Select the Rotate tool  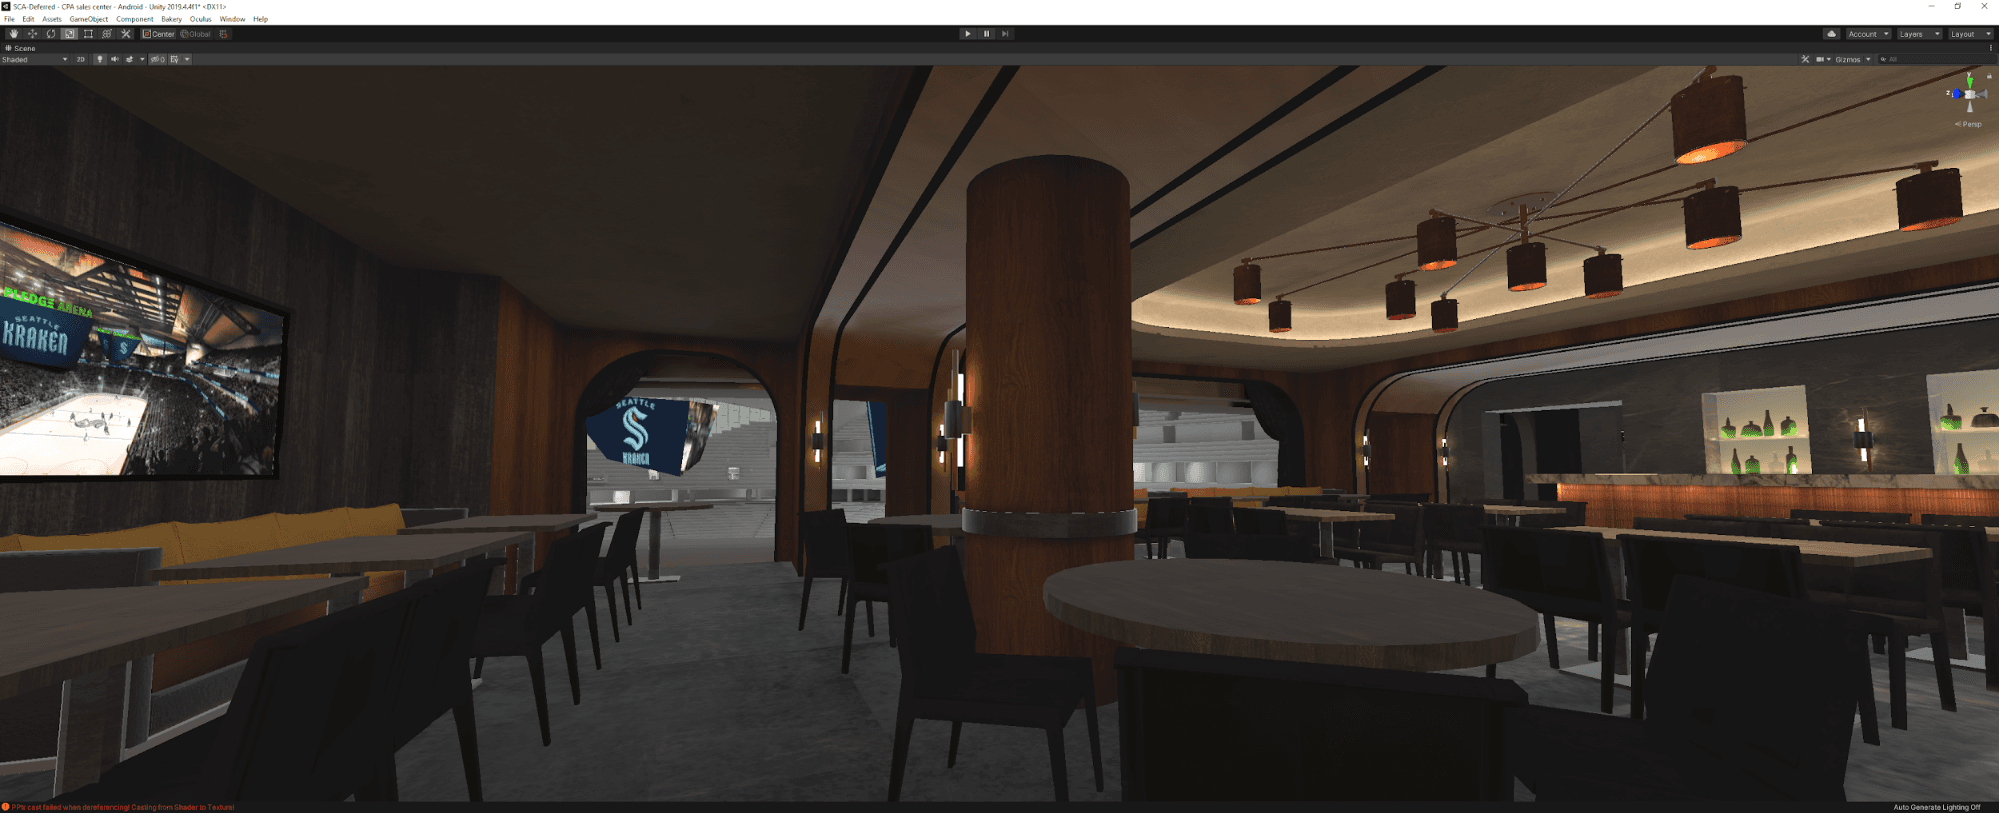(x=51, y=34)
